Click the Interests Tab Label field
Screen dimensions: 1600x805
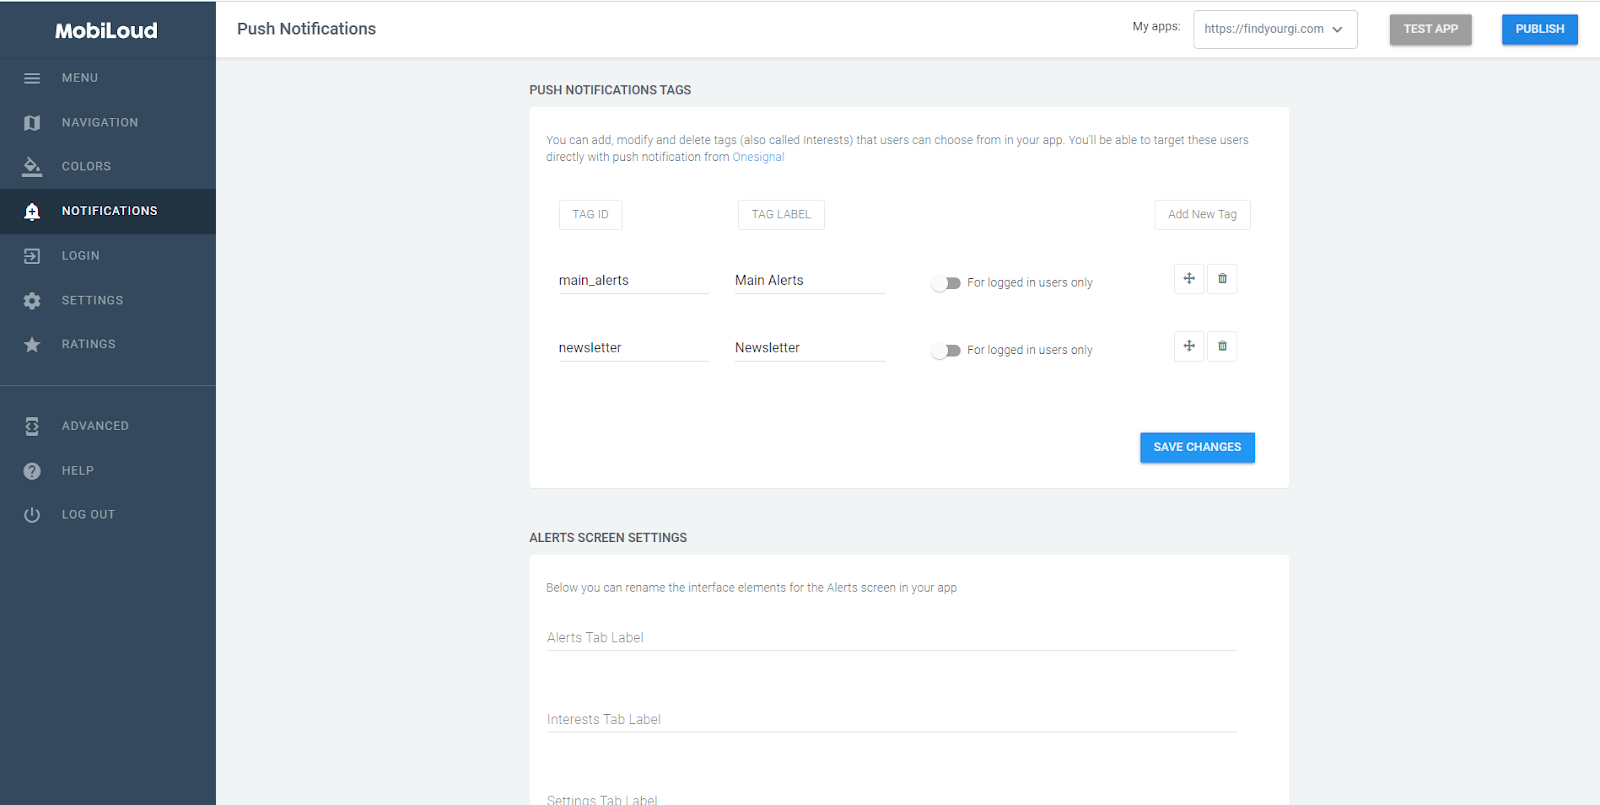click(x=892, y=720)
